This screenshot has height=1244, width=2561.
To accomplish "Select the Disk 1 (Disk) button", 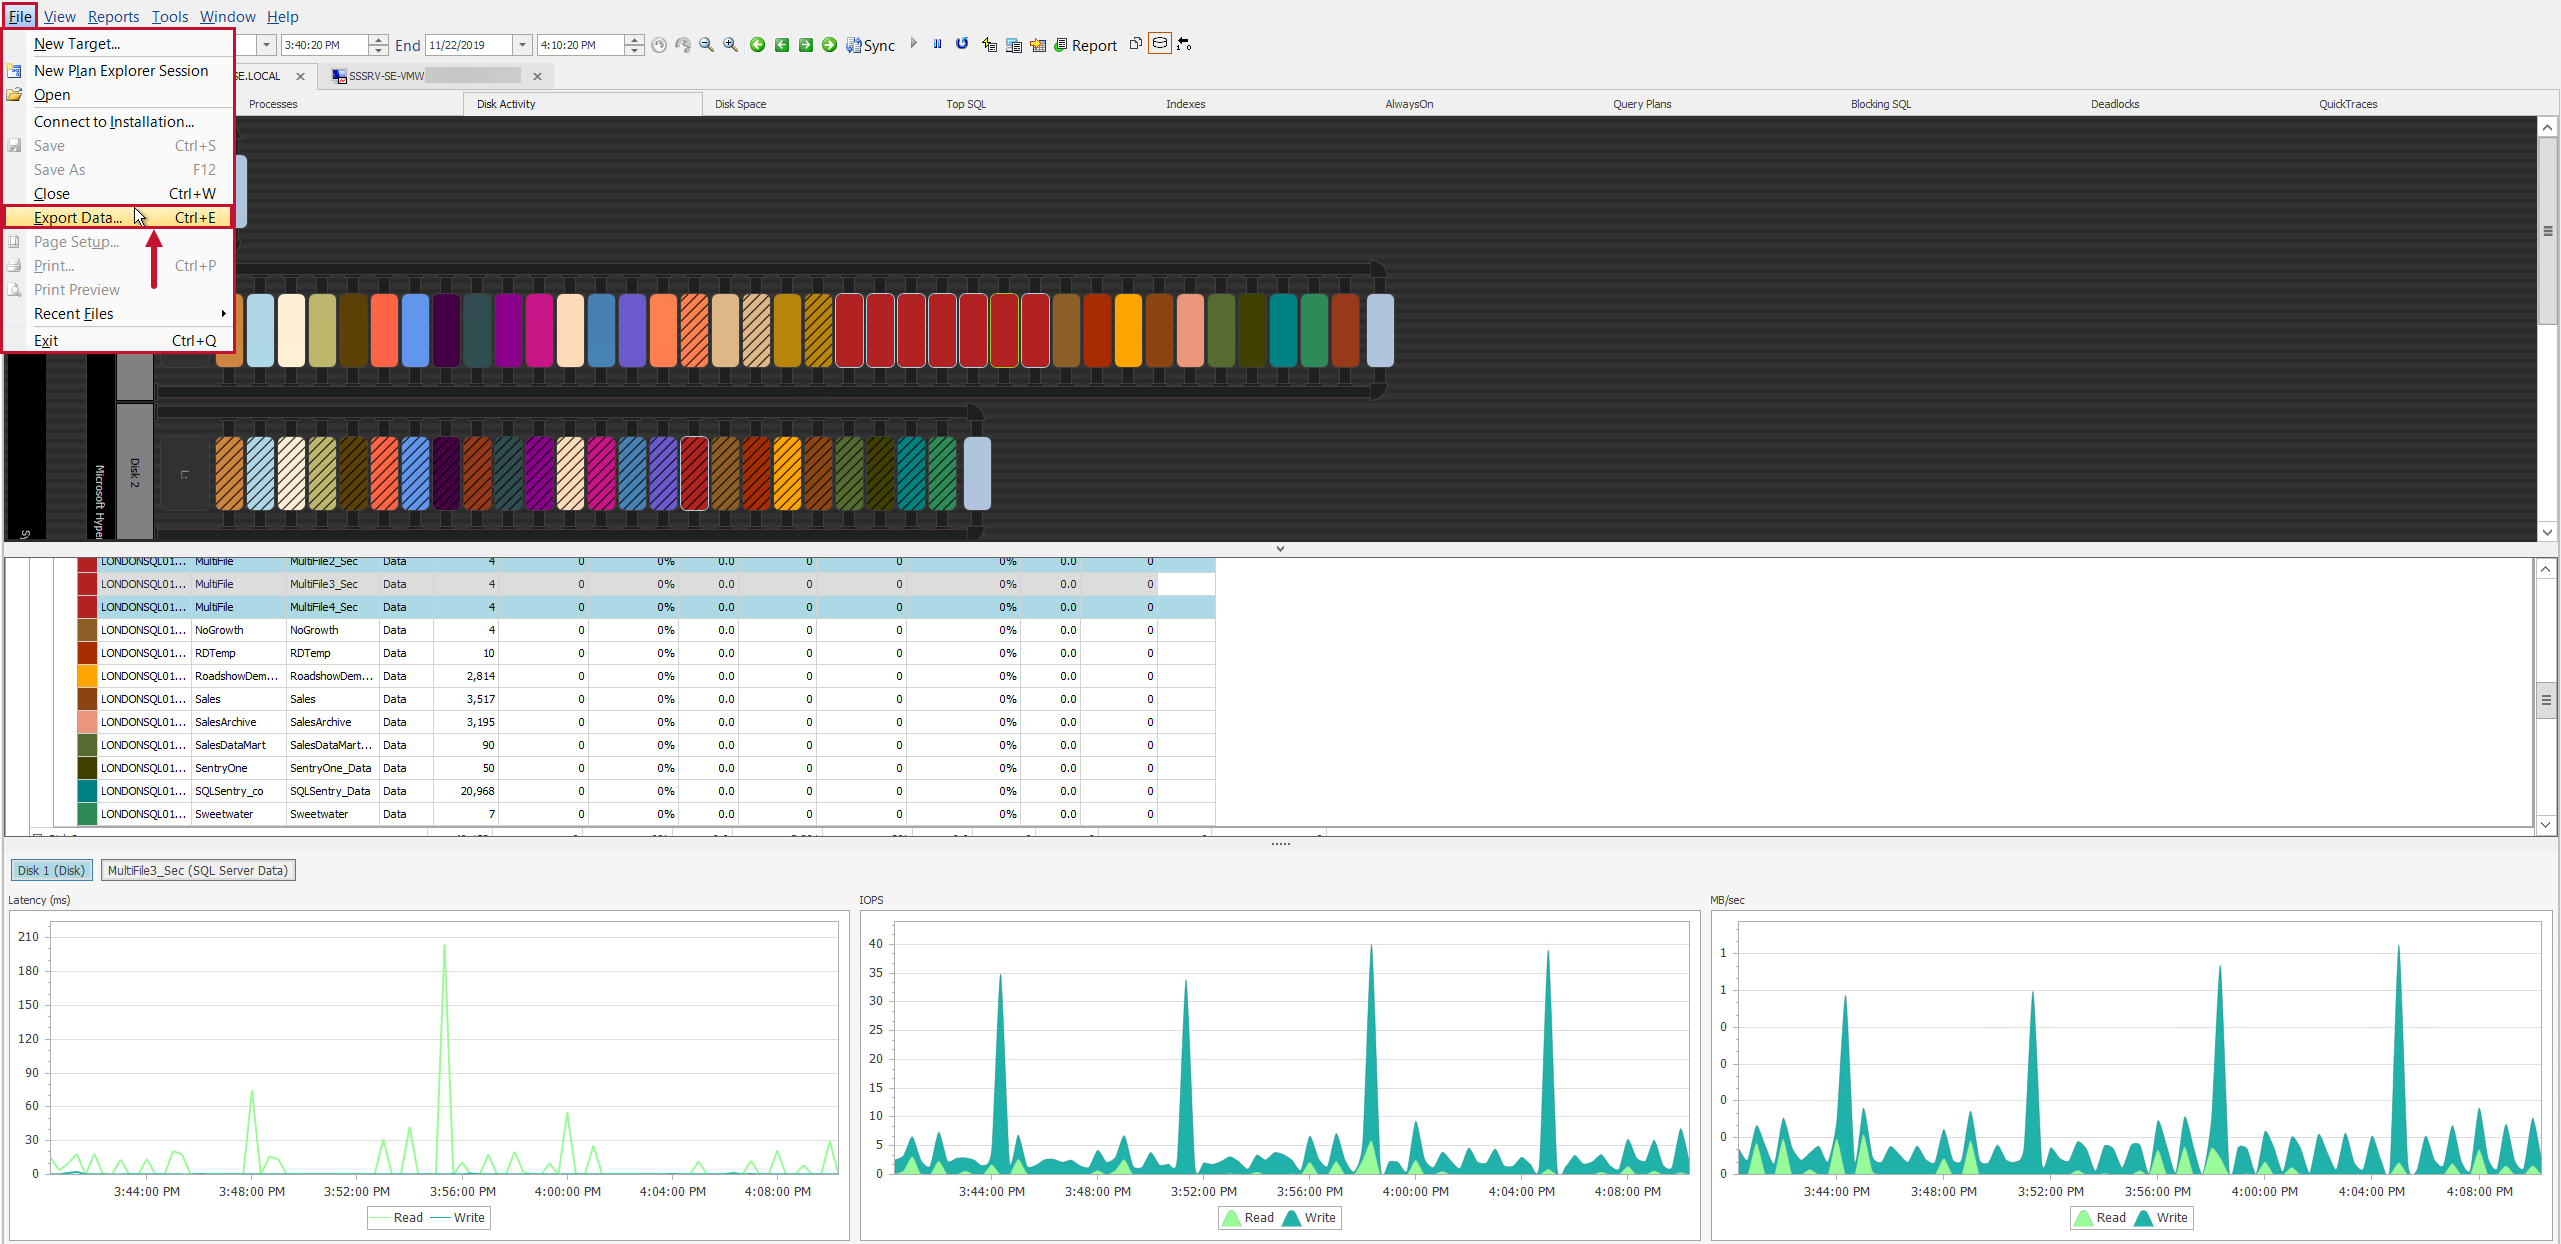I will click(x=51, y=870).
